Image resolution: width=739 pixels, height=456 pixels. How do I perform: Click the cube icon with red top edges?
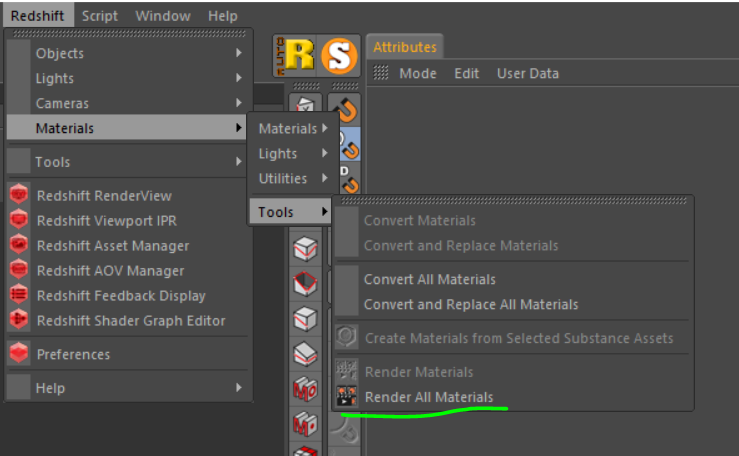[305, 284]
